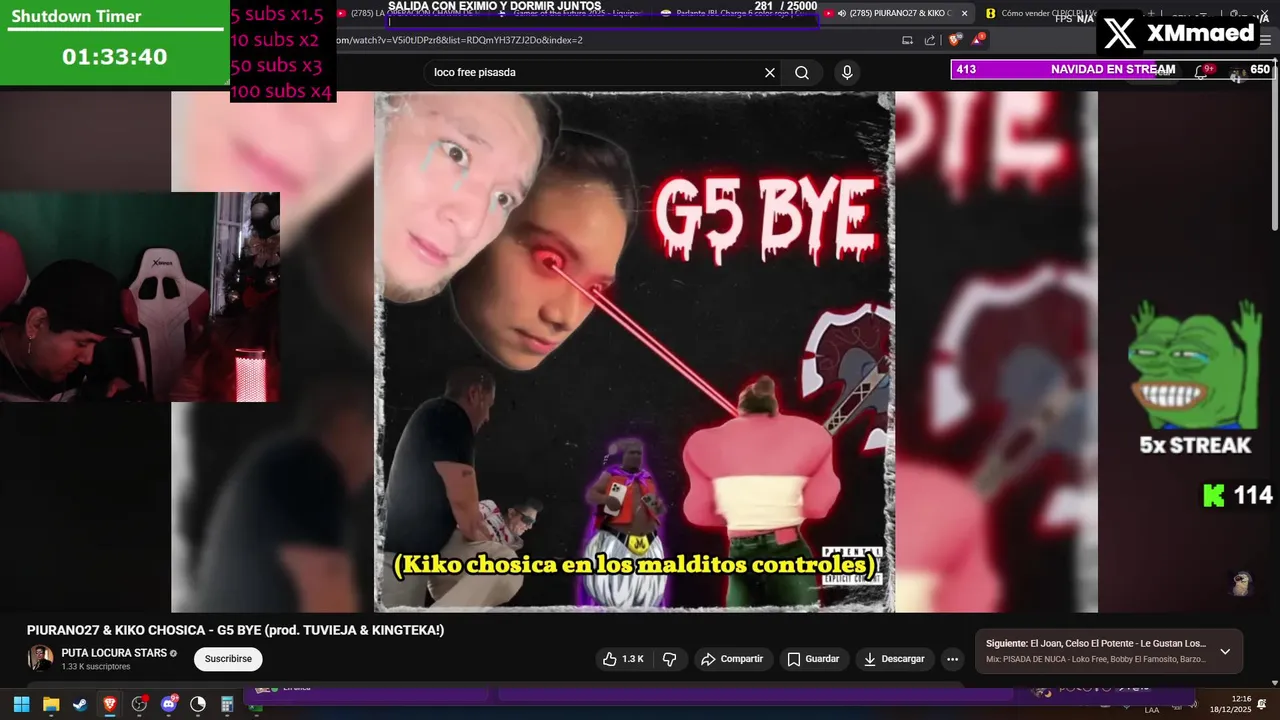Open the Windows Start menu
1280x720 pixels.
coord(22,705)
